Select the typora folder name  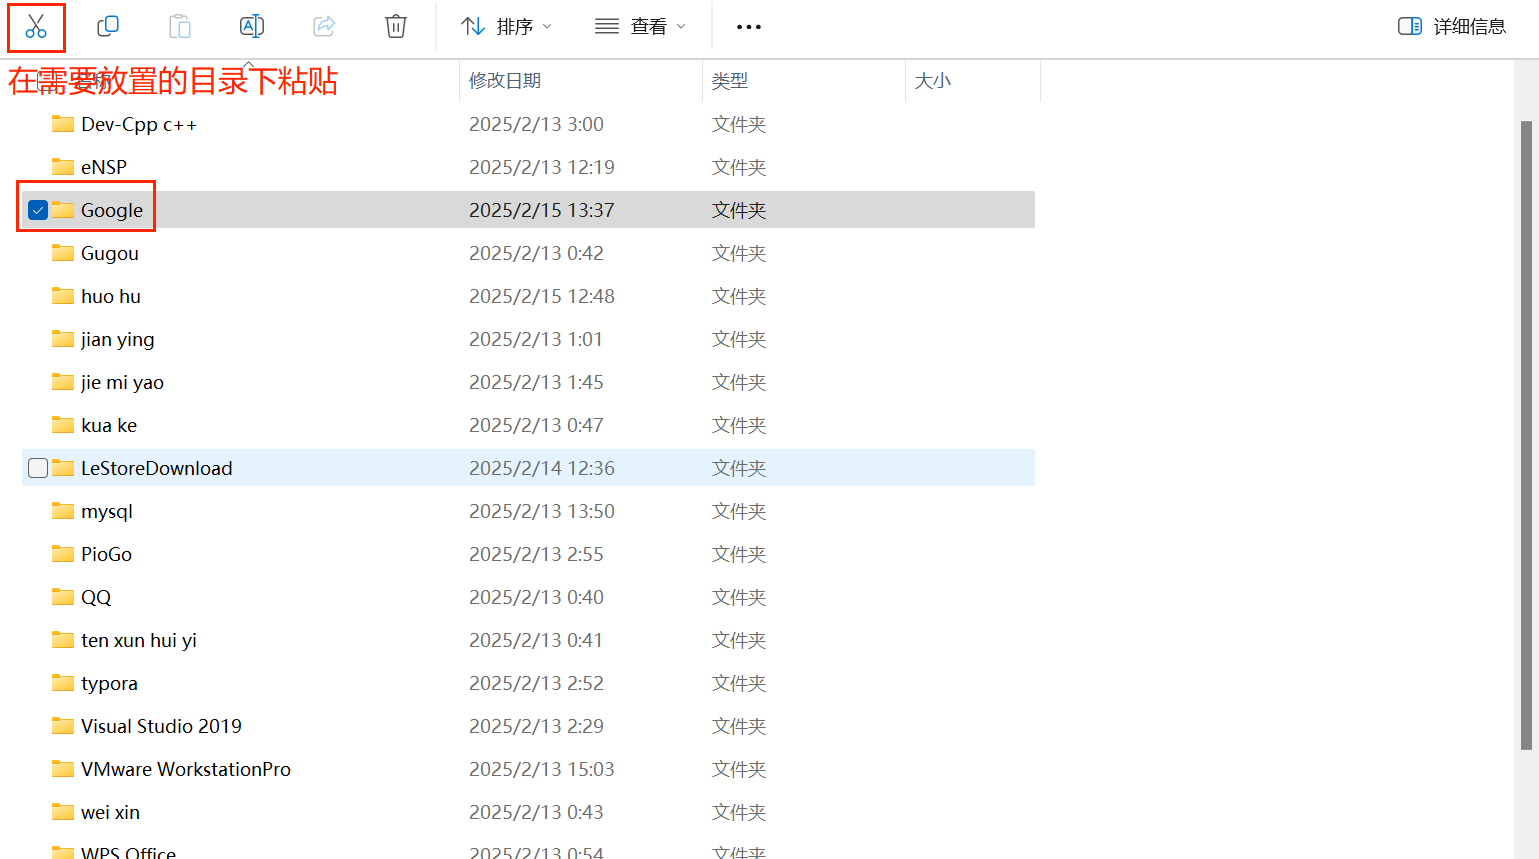point(109,683)
